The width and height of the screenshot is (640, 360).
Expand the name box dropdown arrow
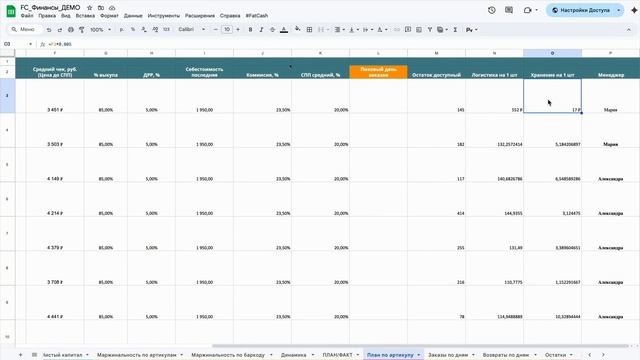(30, 44)
